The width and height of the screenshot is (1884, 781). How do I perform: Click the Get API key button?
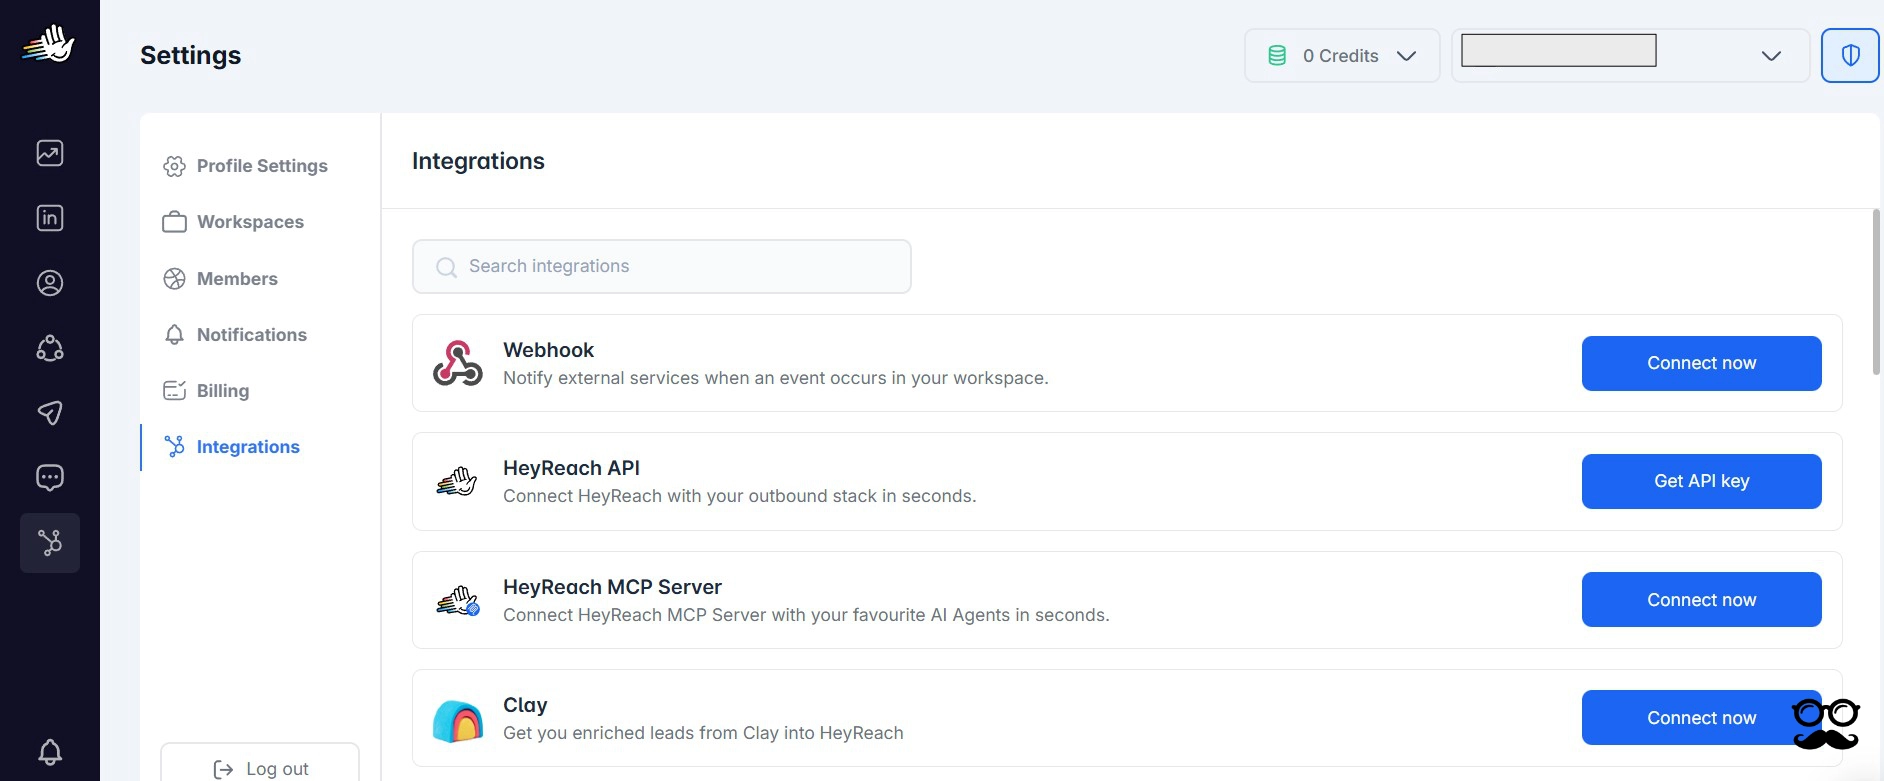1701,481
